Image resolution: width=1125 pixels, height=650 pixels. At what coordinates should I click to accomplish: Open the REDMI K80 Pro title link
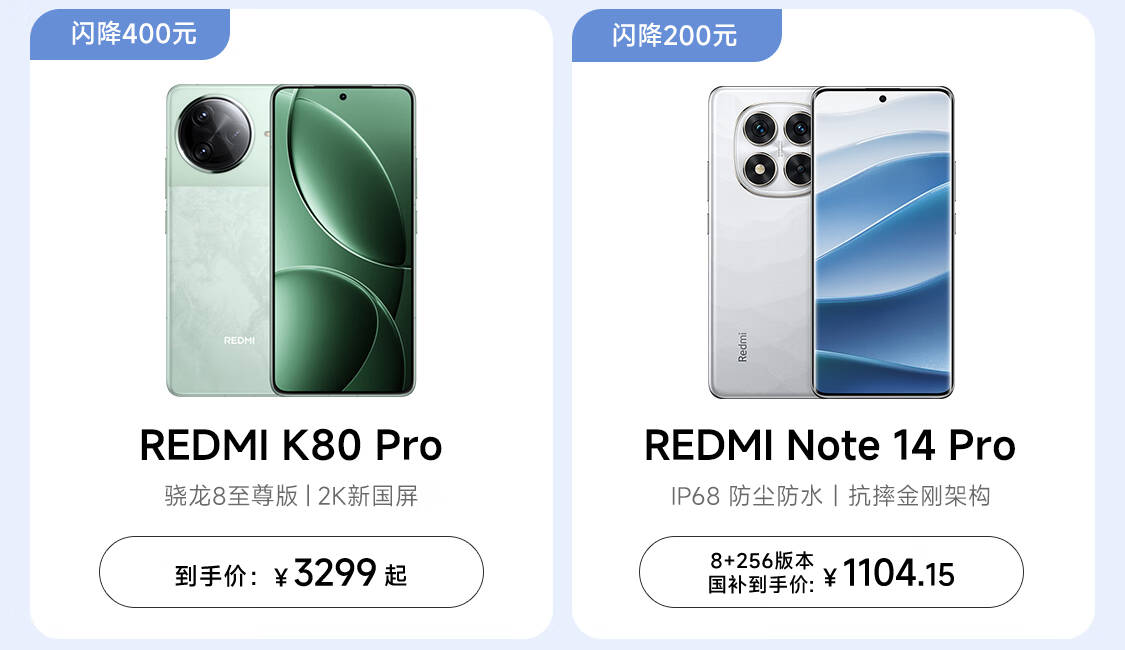click(291, 446)
